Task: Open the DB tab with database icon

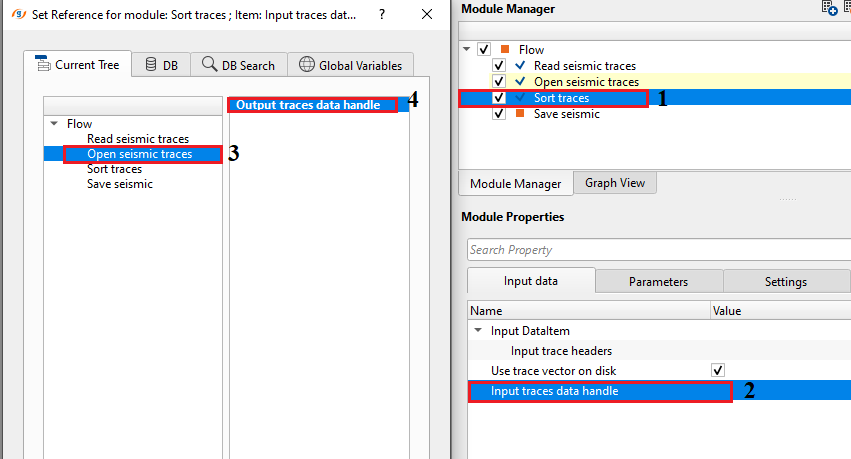Action: (x=161, y=65)
